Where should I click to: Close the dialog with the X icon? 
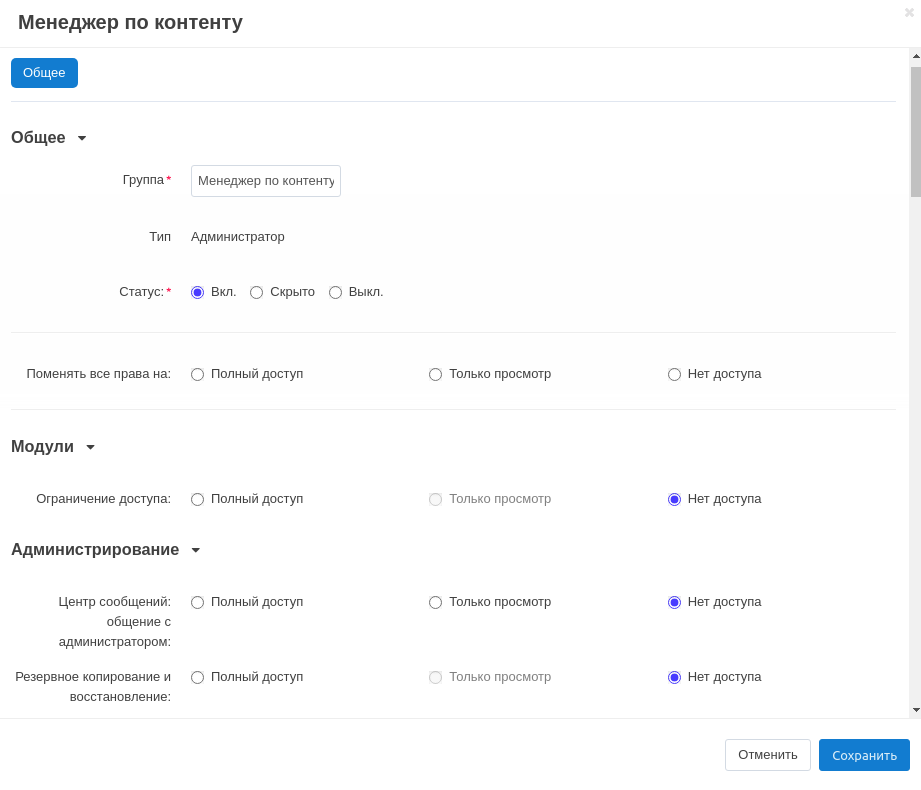pos(909,12)
